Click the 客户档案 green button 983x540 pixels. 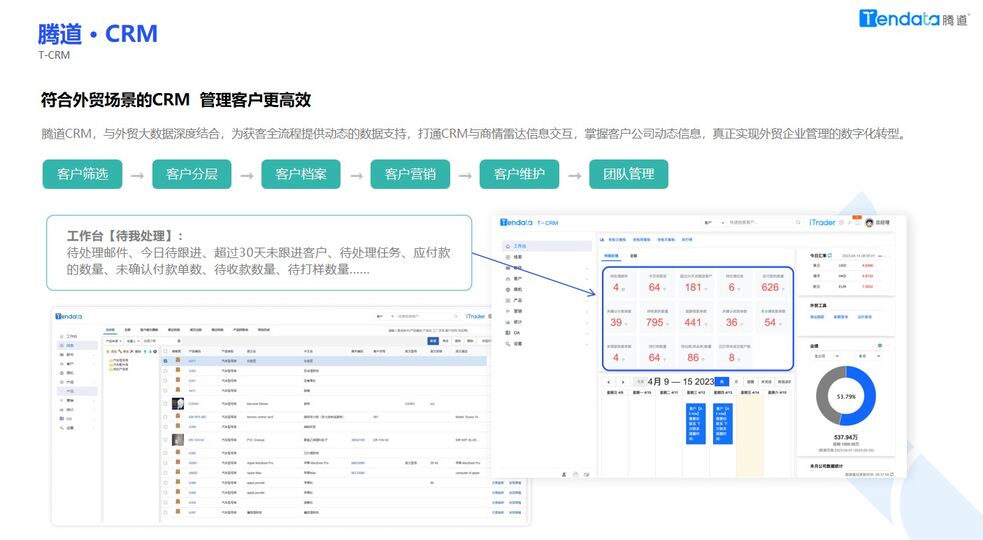(301, 174)
